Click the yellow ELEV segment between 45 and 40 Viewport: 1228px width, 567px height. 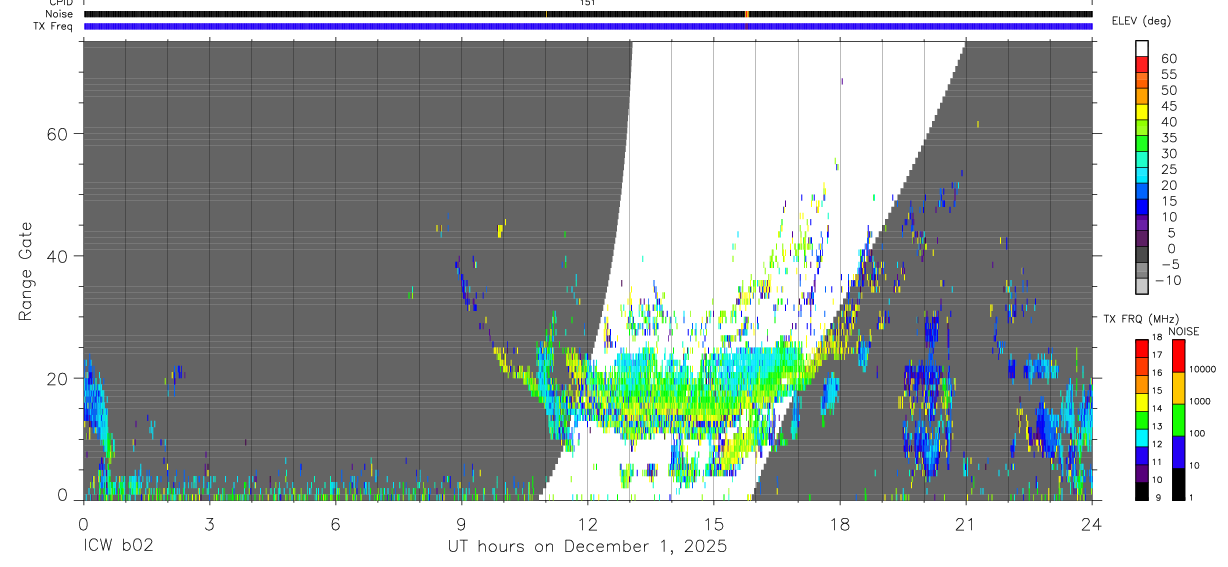point(1142,114)
